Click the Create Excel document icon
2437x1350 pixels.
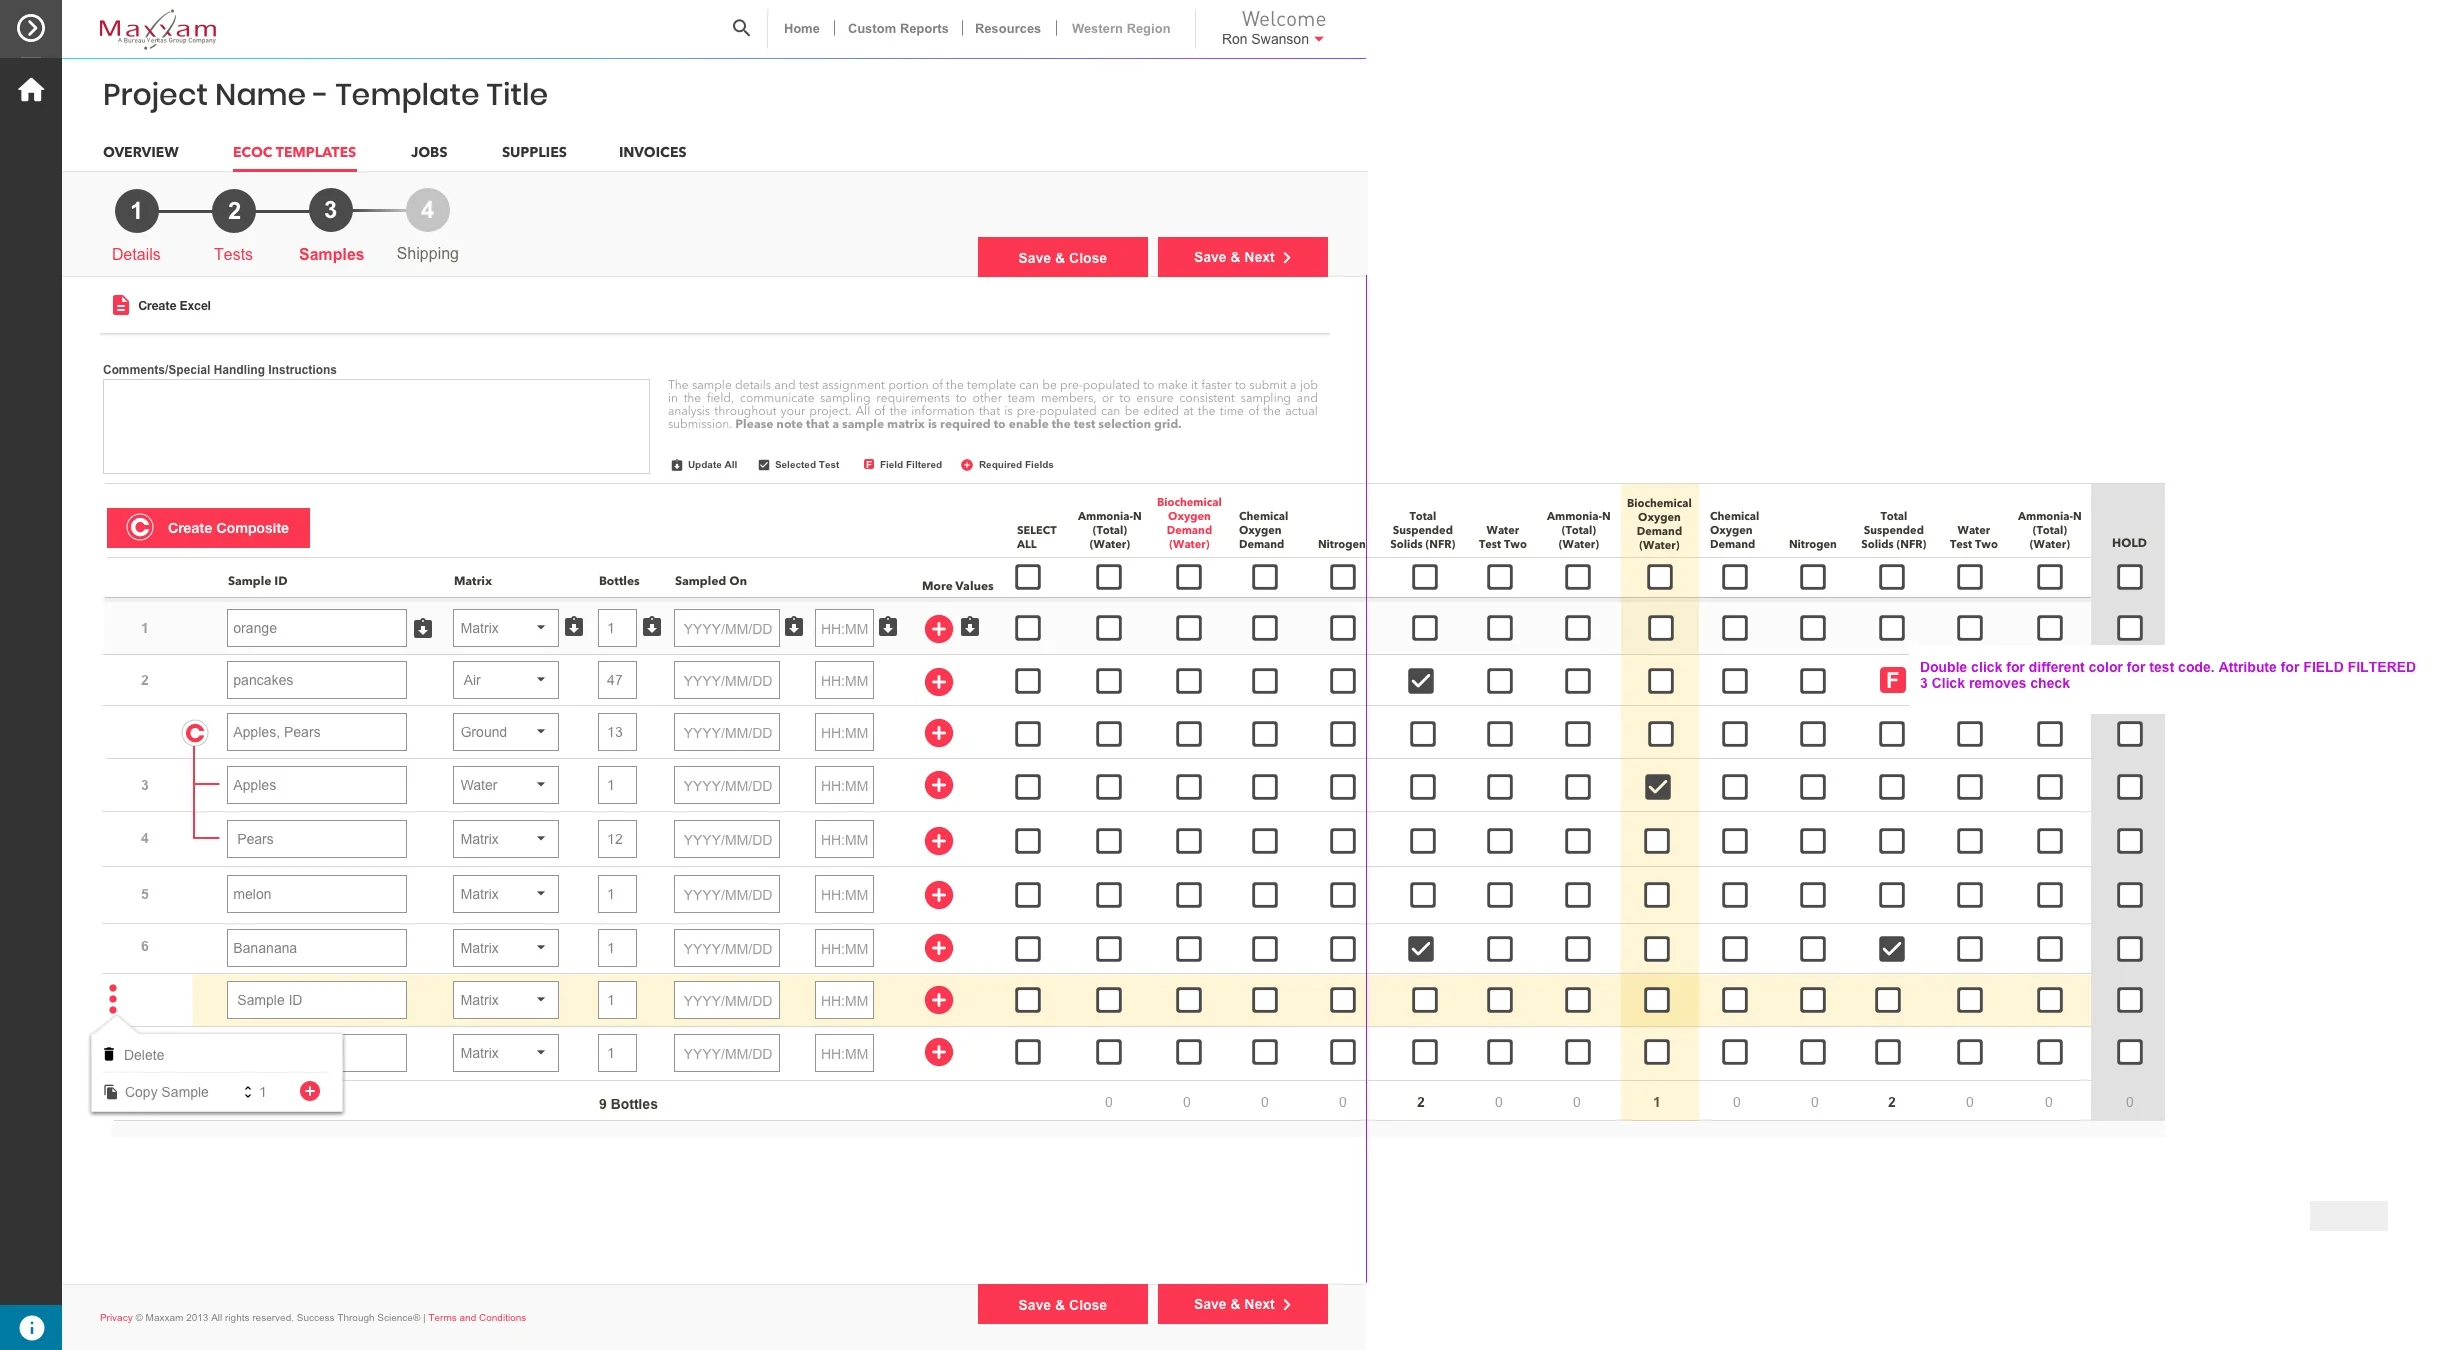point(121,305)
